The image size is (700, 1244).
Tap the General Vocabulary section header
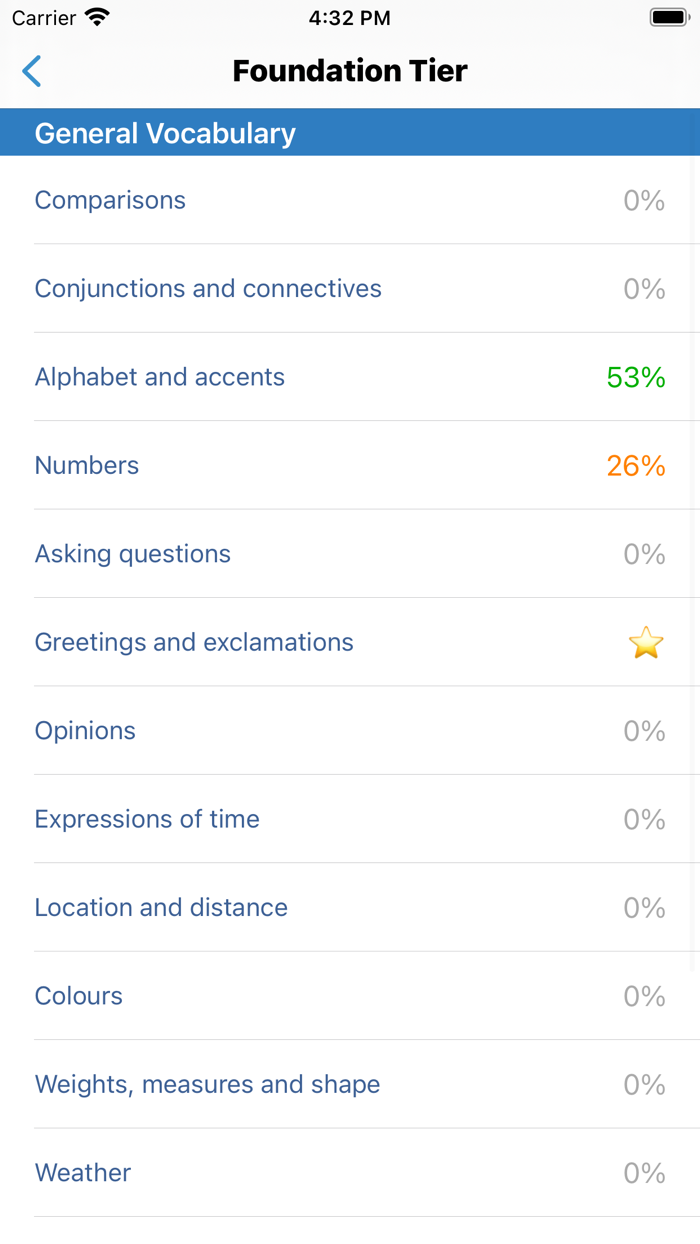click(x=165, y=132)
